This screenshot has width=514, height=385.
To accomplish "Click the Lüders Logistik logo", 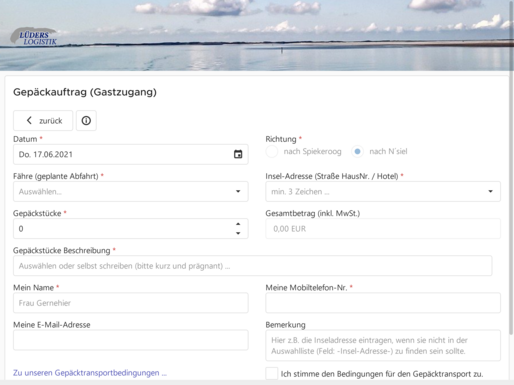I will click(x=34, y=36).
